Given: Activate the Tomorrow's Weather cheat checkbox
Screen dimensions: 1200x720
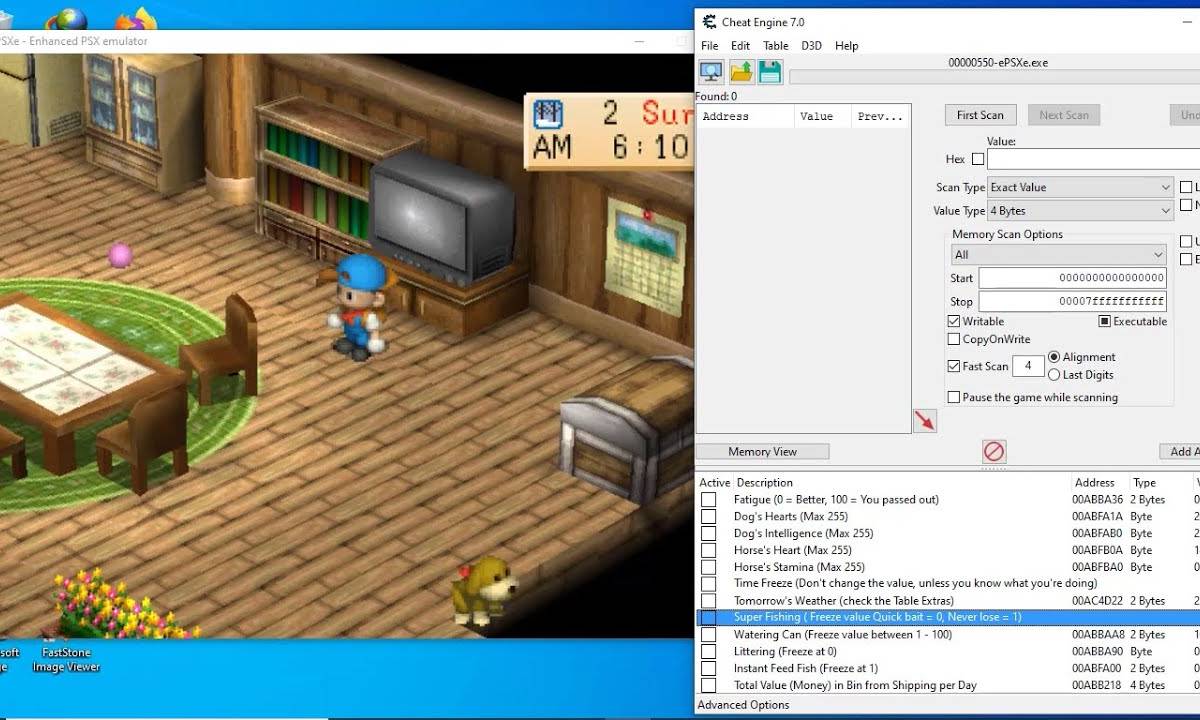Looking at the screenshot, I should click(x=709, y=601).
